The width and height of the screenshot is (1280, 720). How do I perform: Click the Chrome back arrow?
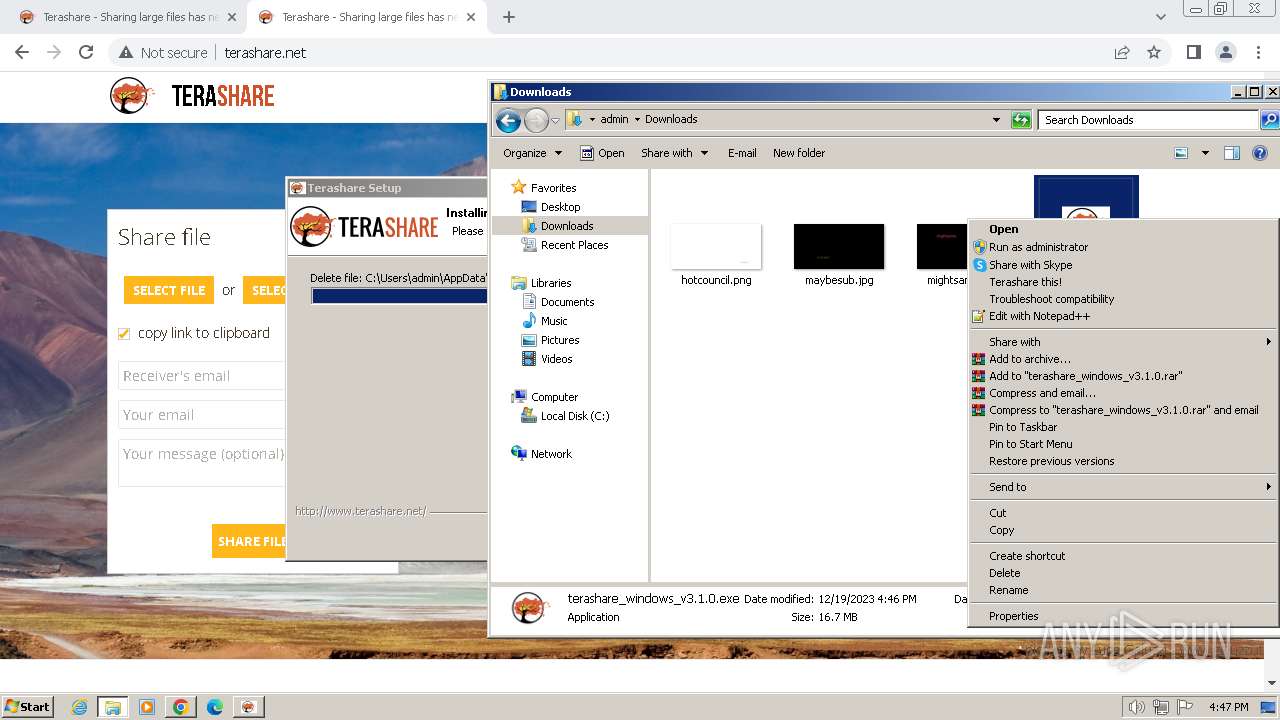[x=22, y=52]
